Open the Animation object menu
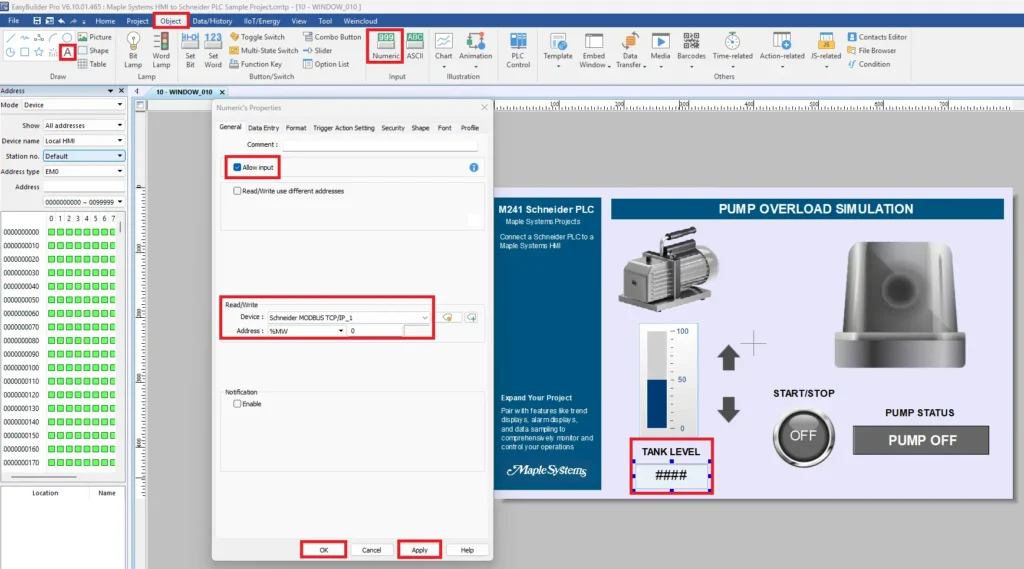Image resolution: width=1024 pixels, height=569 pixels. point(475,50)
